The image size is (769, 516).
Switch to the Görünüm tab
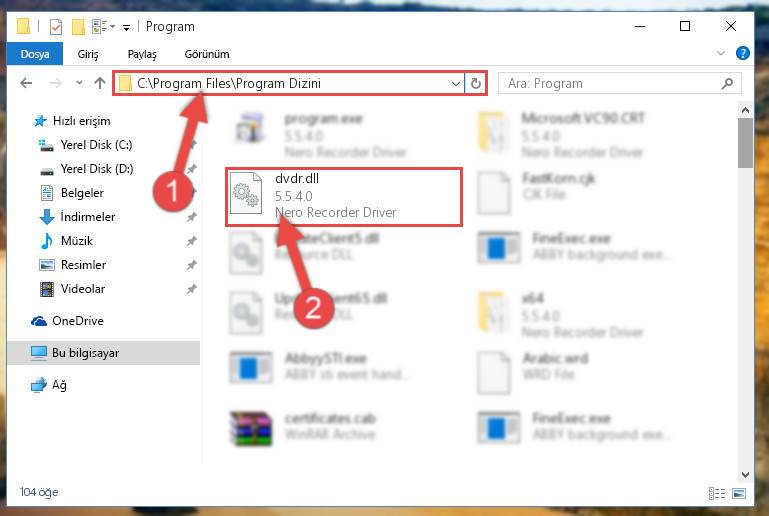(206, 54)
